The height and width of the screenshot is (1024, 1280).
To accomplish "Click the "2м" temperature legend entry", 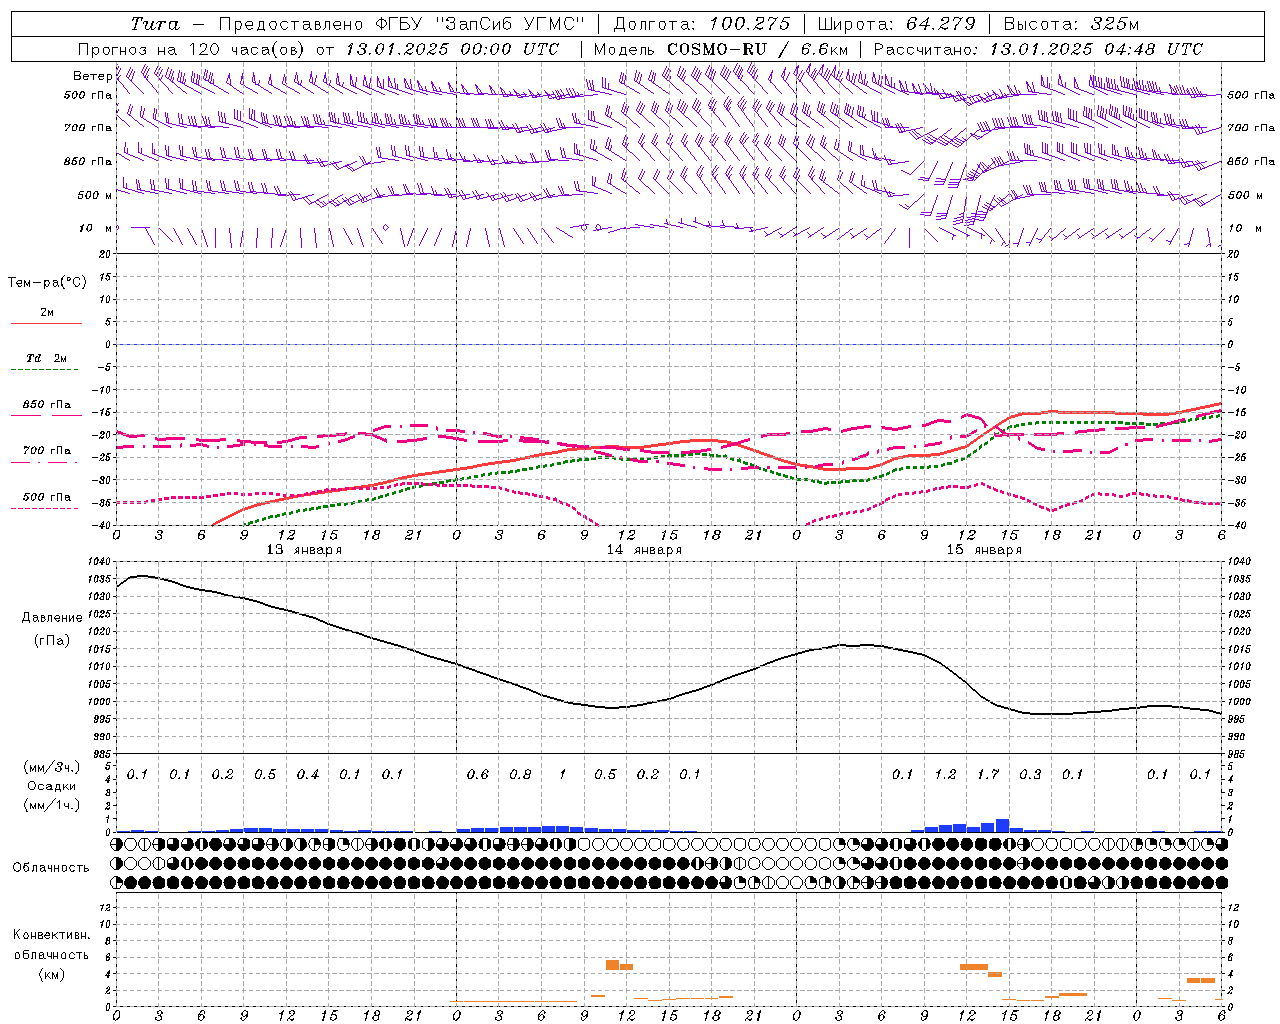I will pos(47,312).
